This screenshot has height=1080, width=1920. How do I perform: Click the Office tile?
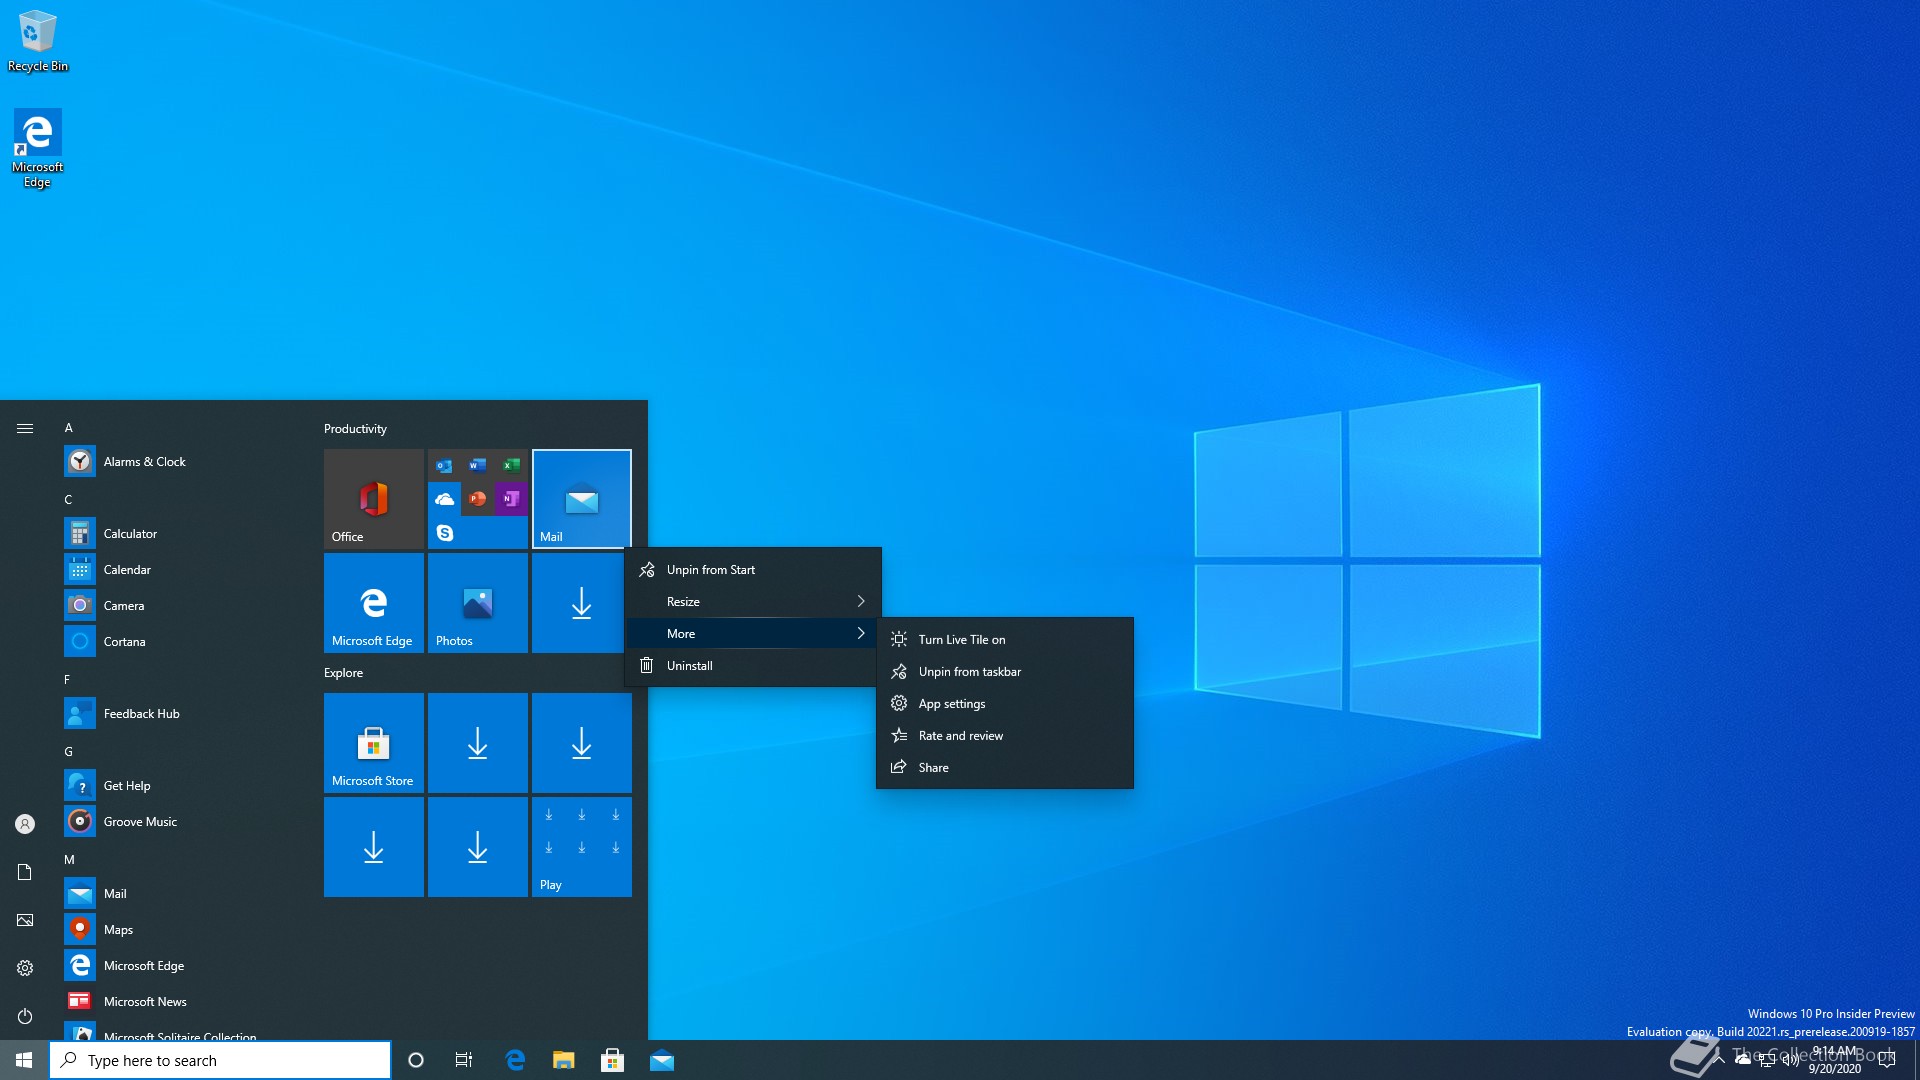374,499
